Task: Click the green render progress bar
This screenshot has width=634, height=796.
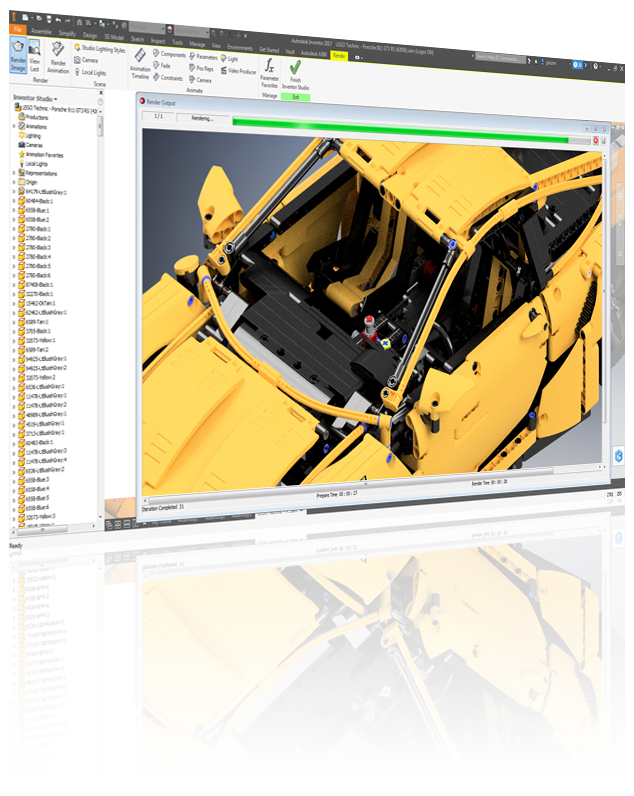Action: (x=400, y=123)
